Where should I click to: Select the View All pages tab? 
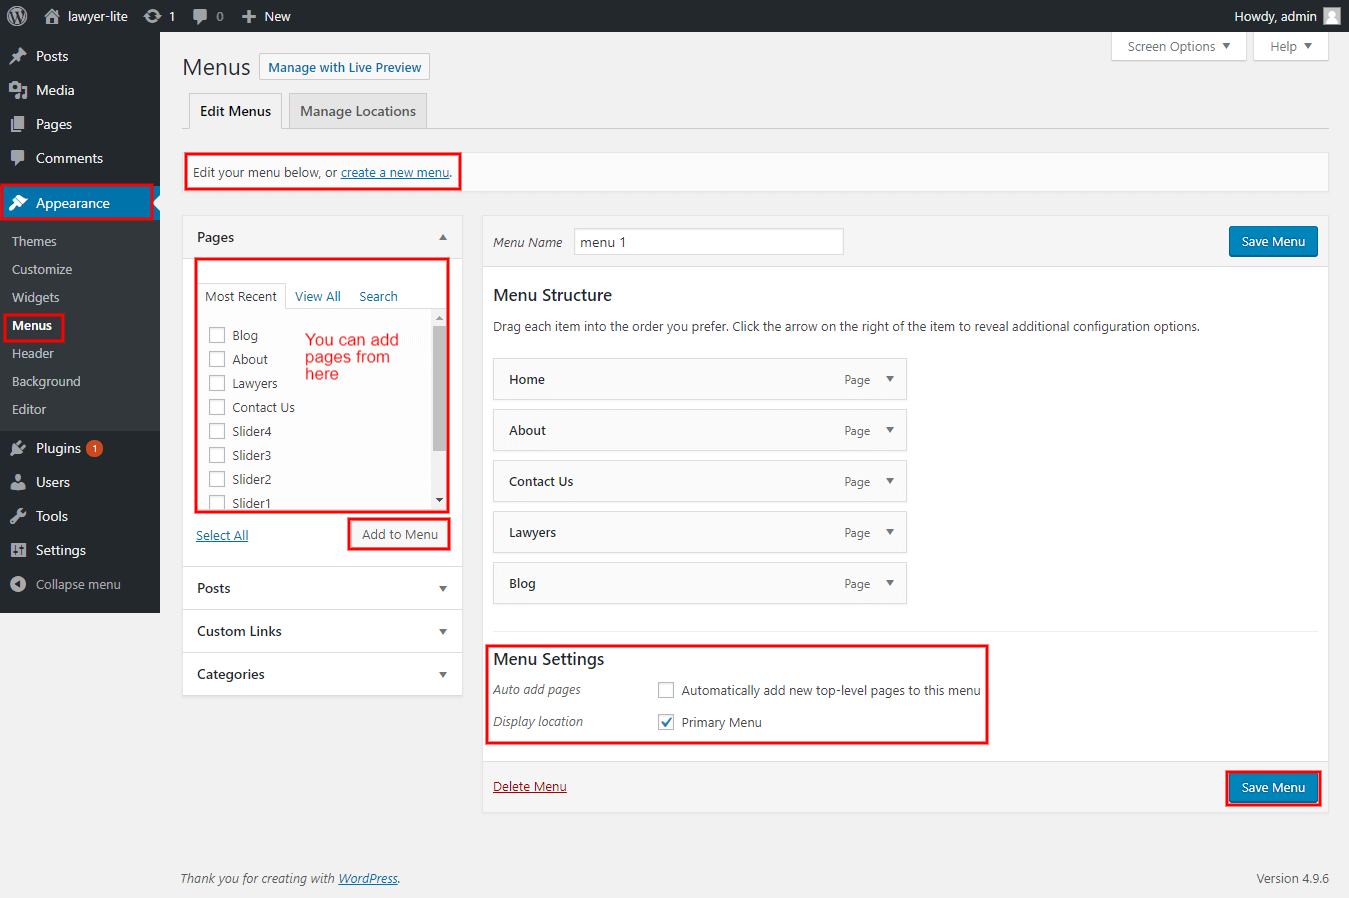click(318, 296)
